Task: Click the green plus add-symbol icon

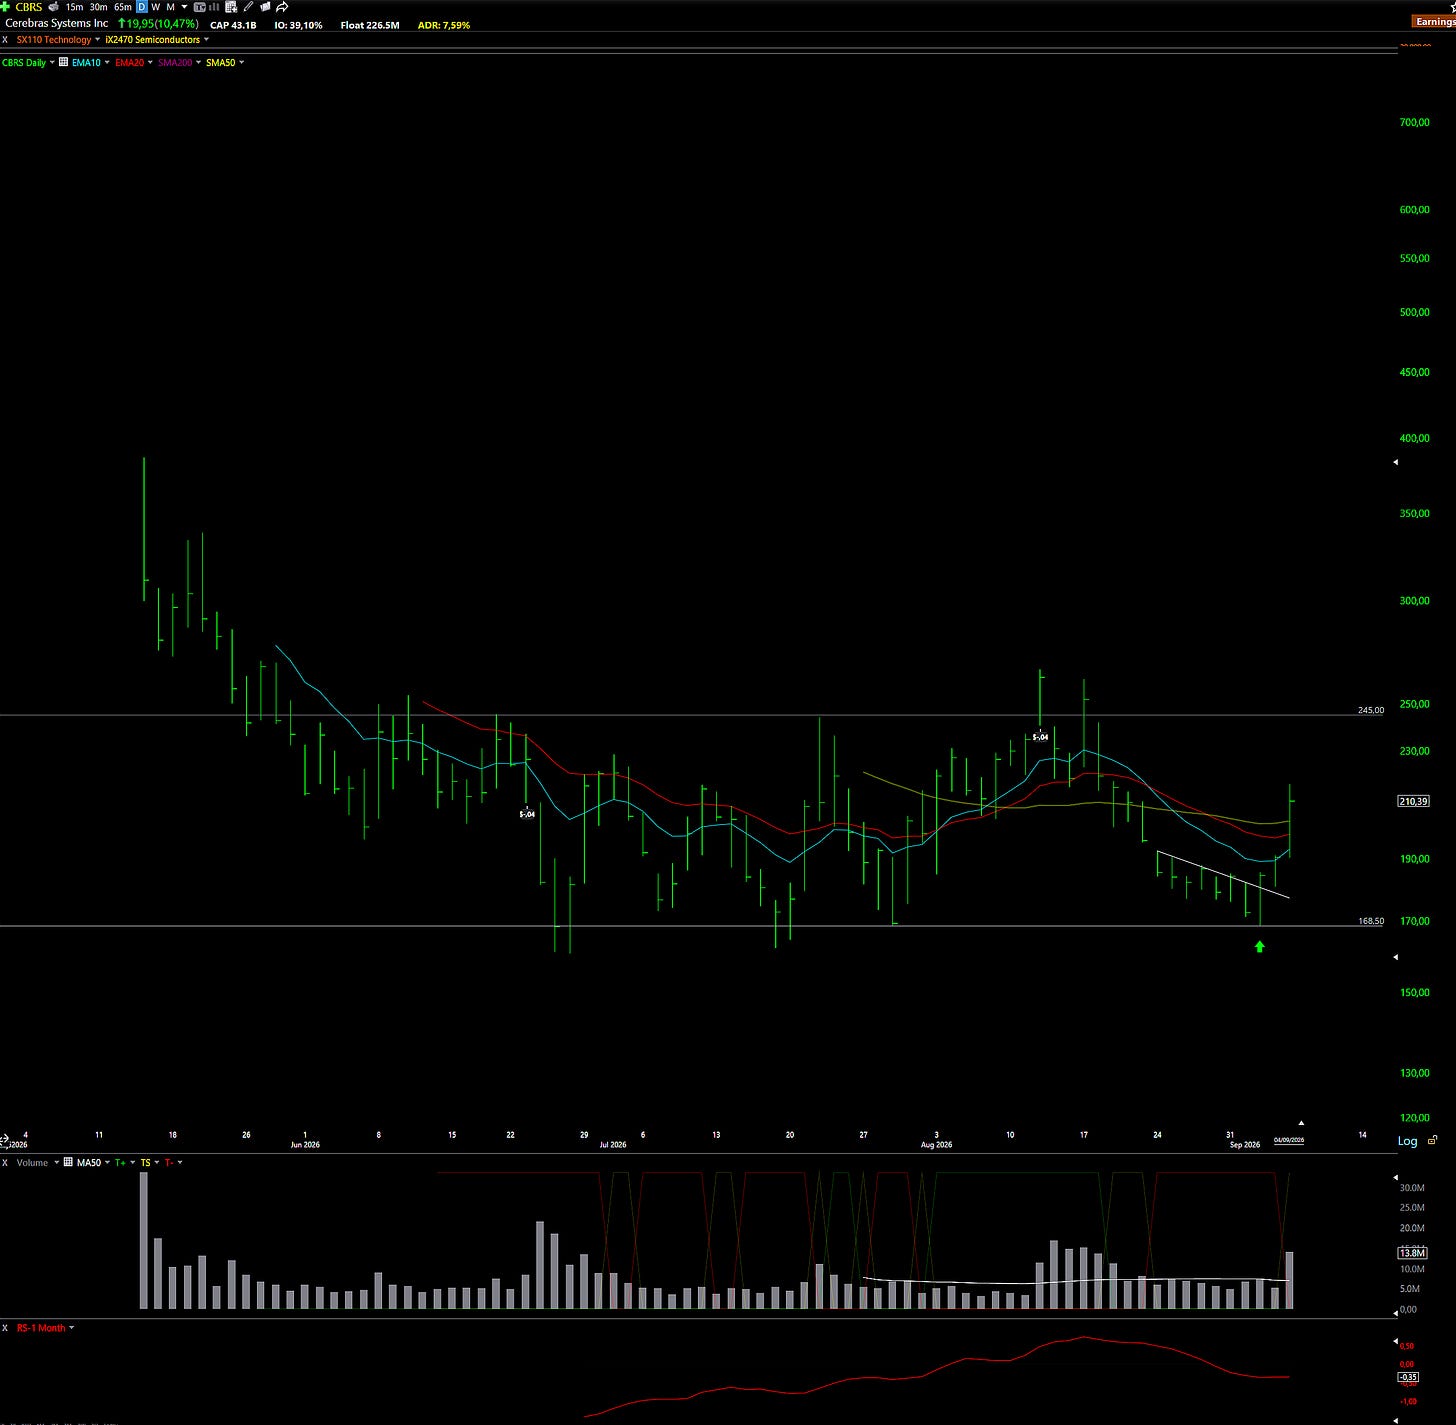Action: click(x=5, y=7)
